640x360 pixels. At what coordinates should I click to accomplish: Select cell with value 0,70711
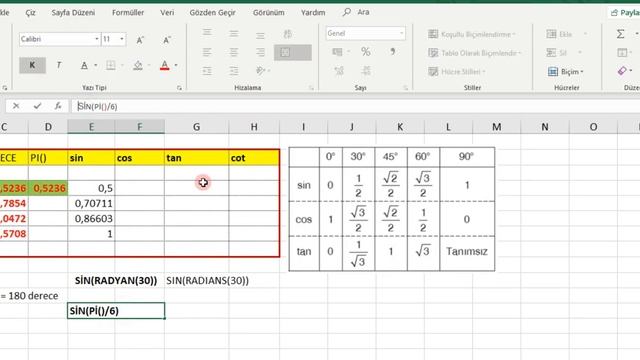point(91,203)
